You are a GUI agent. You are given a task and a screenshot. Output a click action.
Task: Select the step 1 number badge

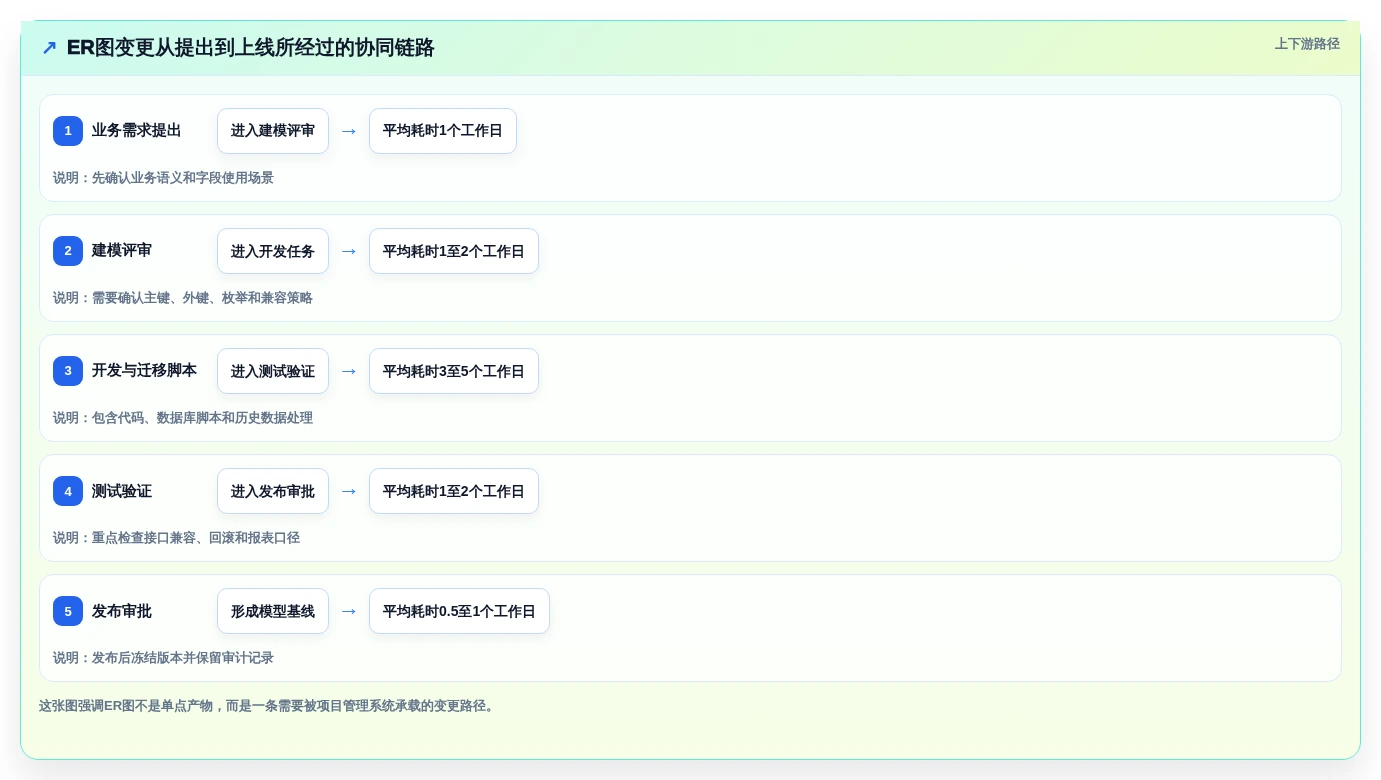[68, 131]
